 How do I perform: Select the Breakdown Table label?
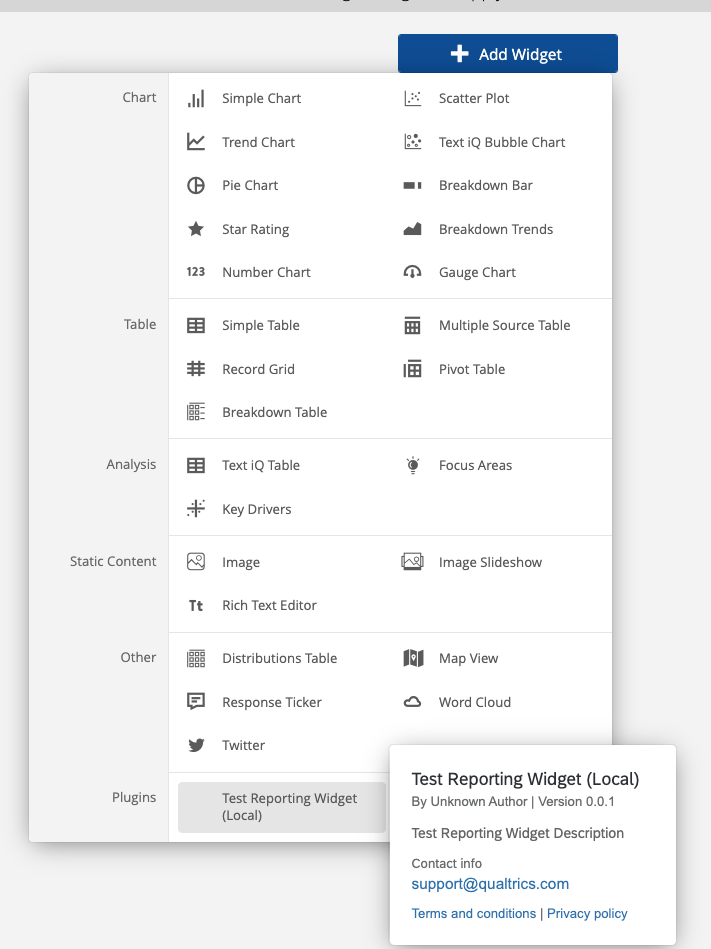[x=275, y=412]
